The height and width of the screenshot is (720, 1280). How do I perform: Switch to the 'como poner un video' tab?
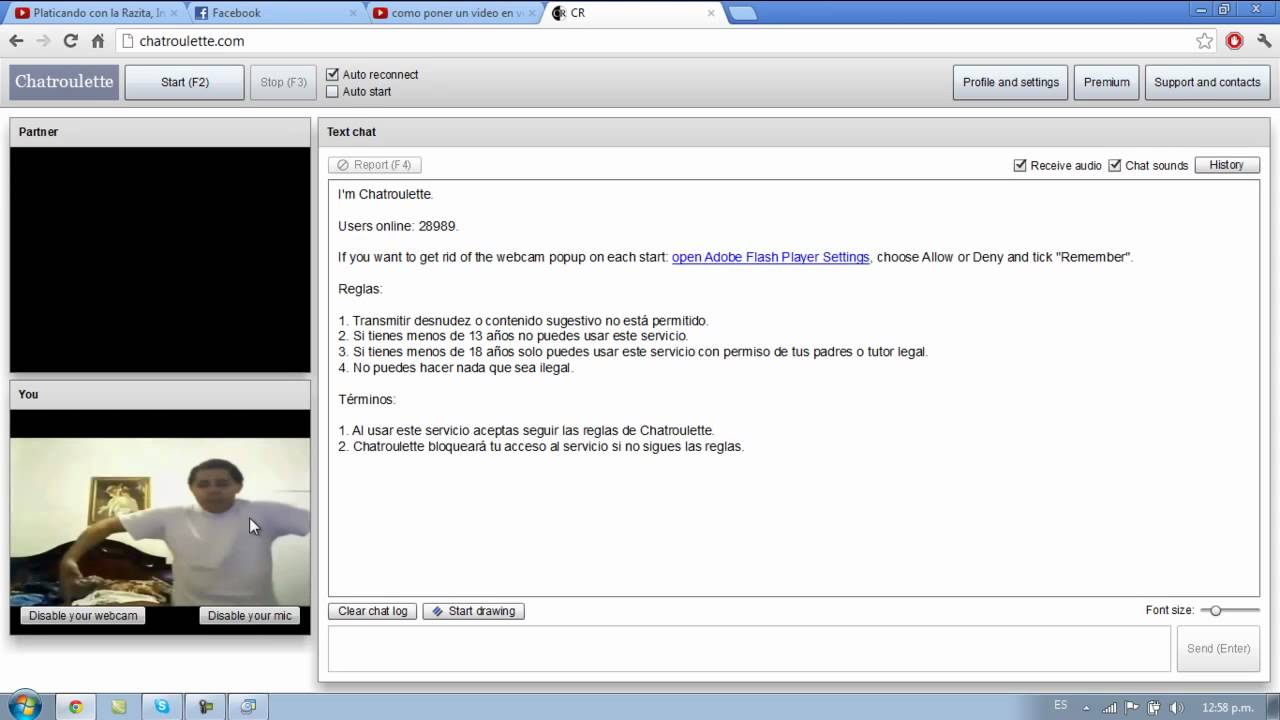[x=452, y=13]
